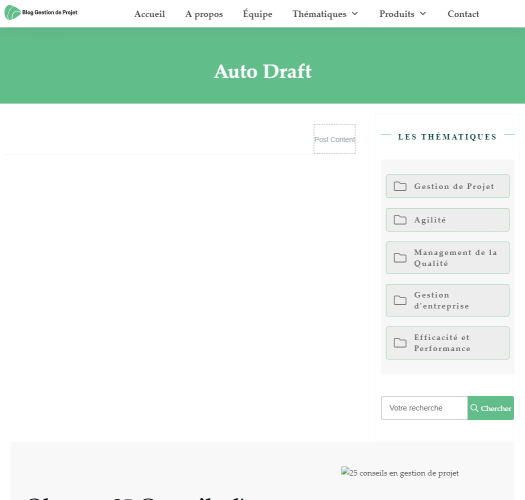
Task: Click the folder icon beside Gestion d'entreprise
Action: [400, 300]
